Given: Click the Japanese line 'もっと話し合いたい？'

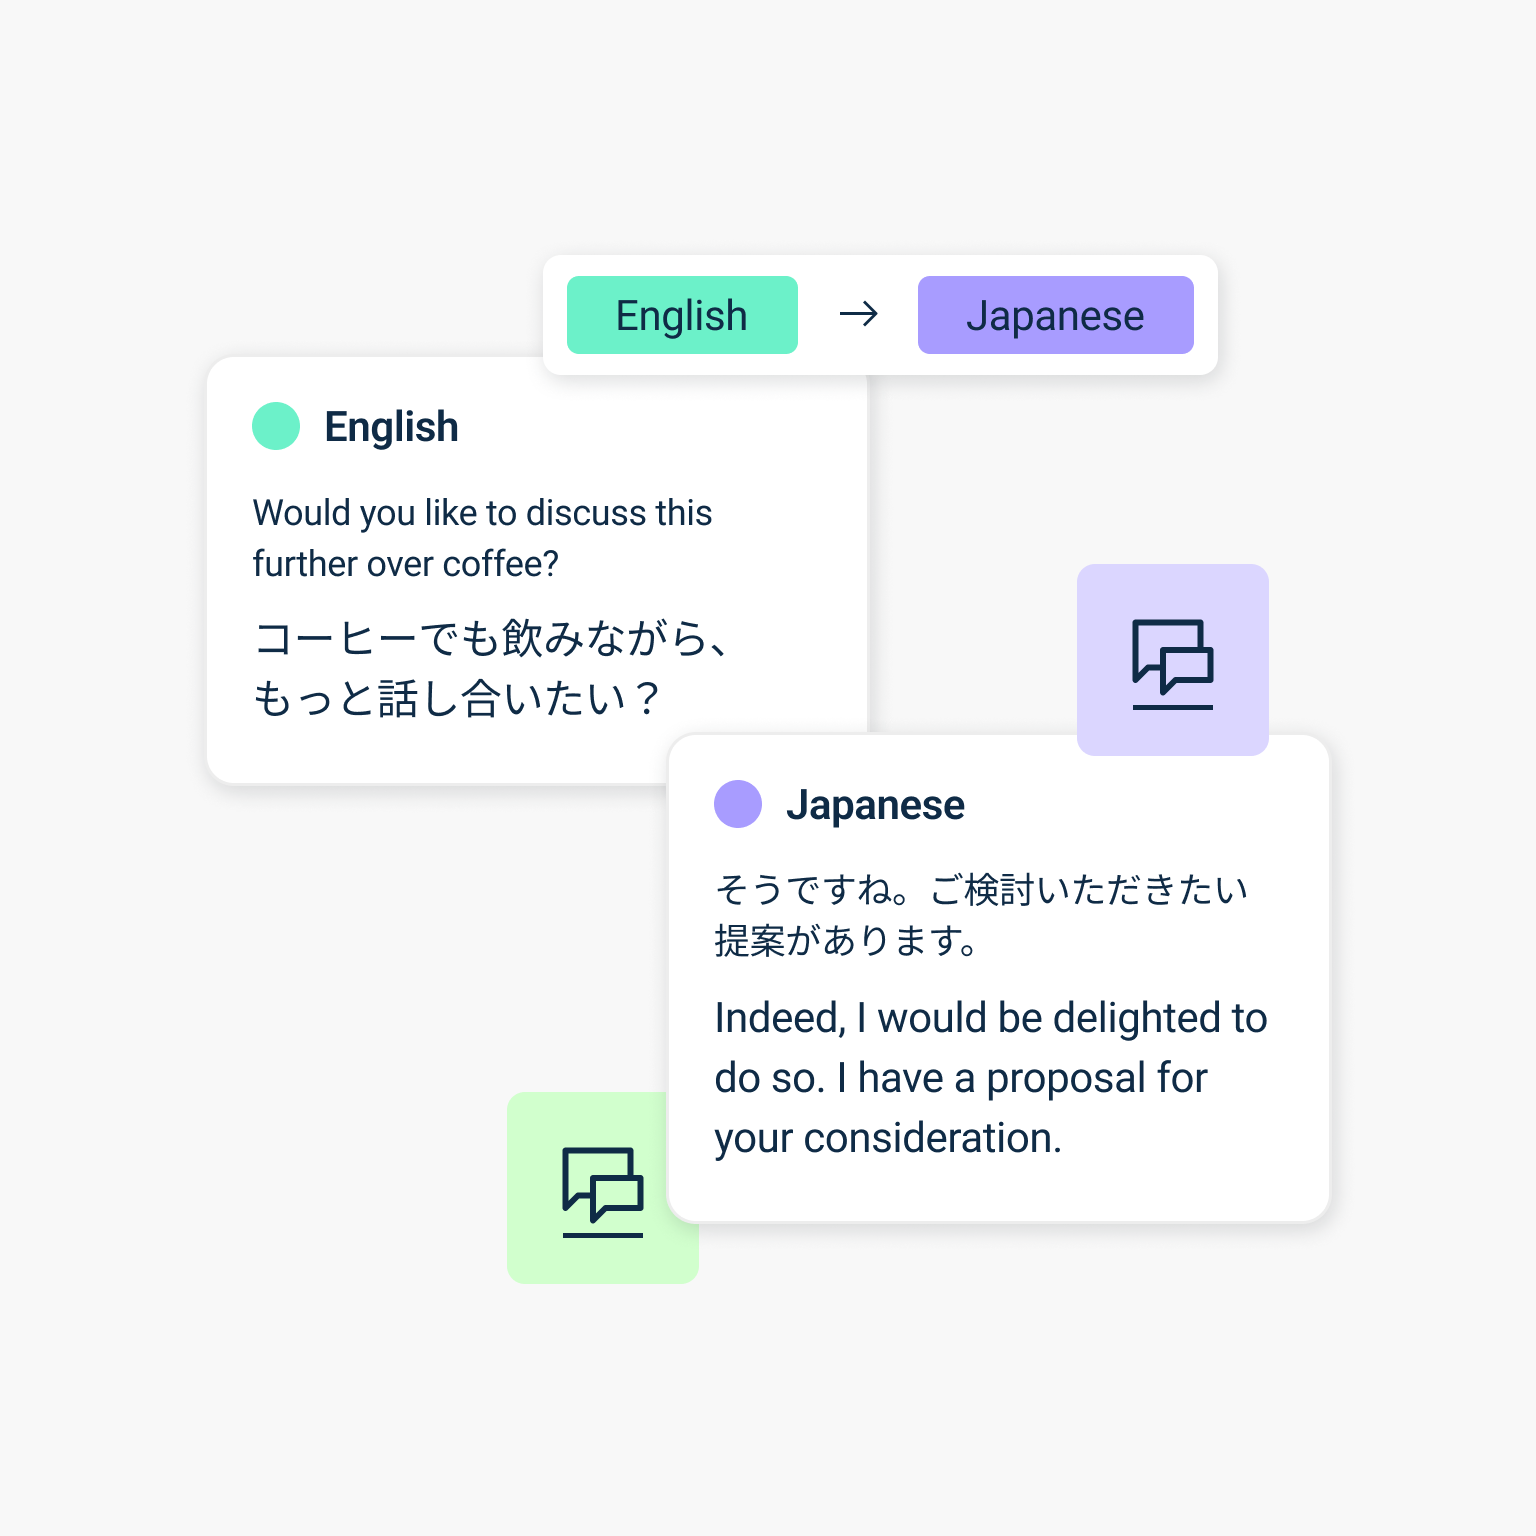Looking at the screenshot, I should click(x=455, y=698).
